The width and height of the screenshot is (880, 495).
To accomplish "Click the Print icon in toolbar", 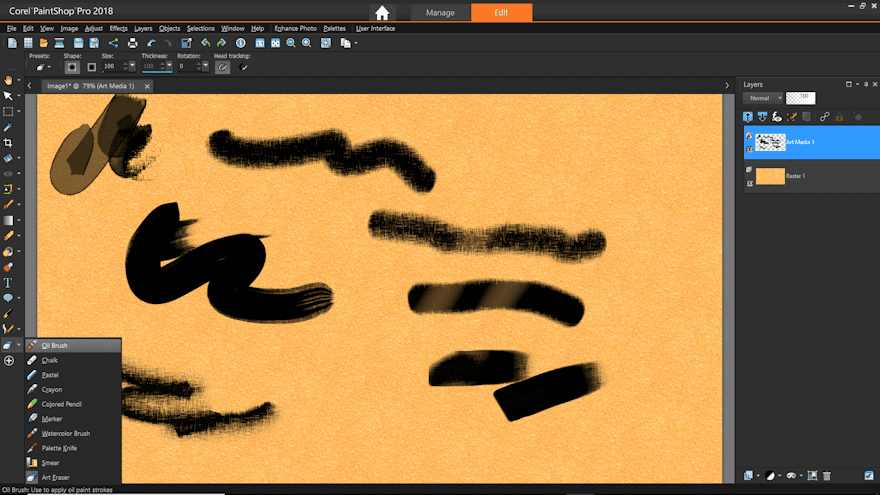I will click(x=132, y=43).
